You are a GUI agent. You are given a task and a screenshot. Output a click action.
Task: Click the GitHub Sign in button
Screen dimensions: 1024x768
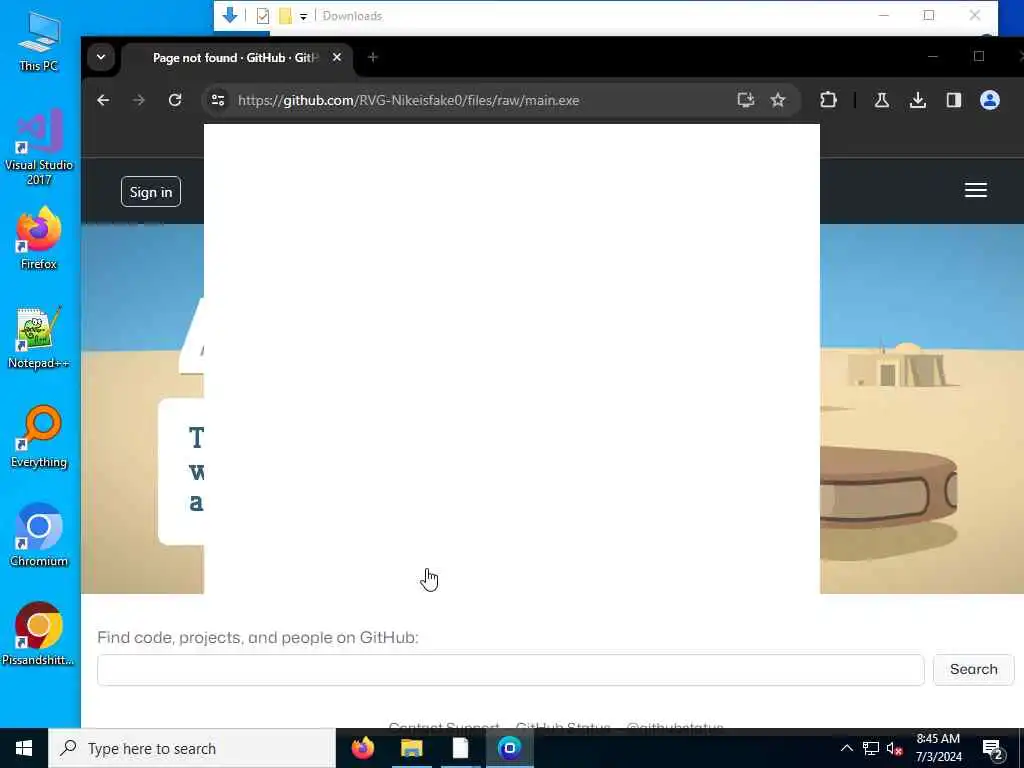151,192
